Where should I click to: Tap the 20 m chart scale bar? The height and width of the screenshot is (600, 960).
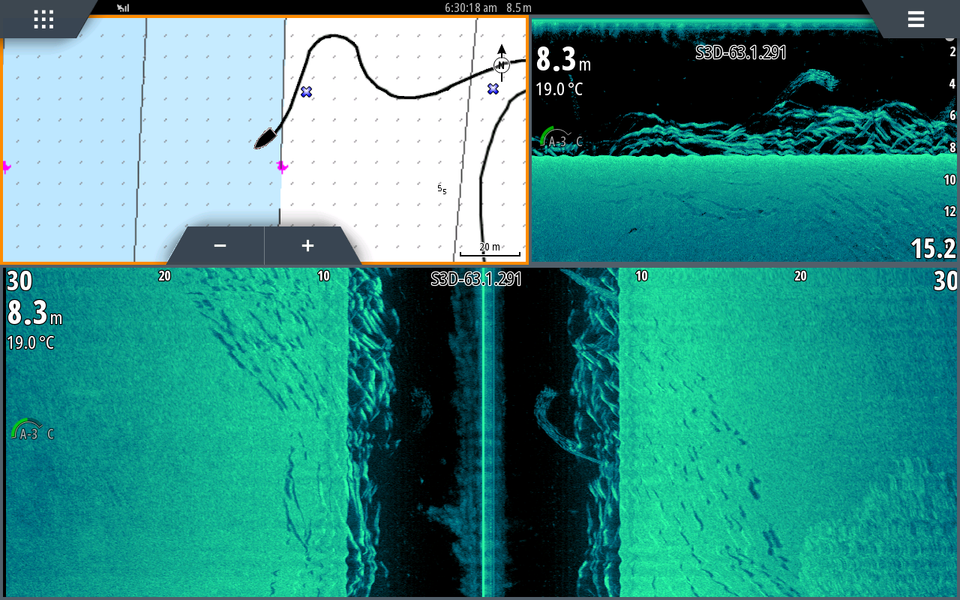489,250
